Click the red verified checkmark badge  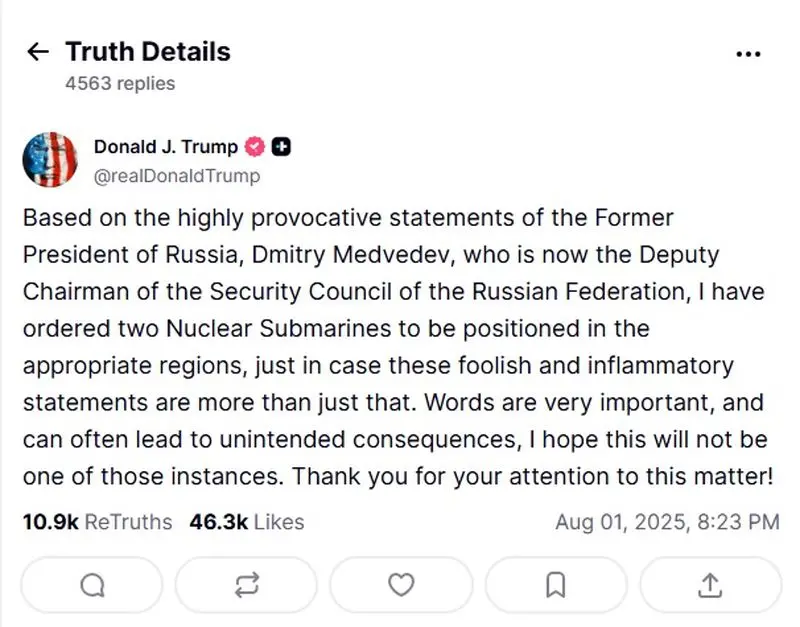(x=255, y=147)
